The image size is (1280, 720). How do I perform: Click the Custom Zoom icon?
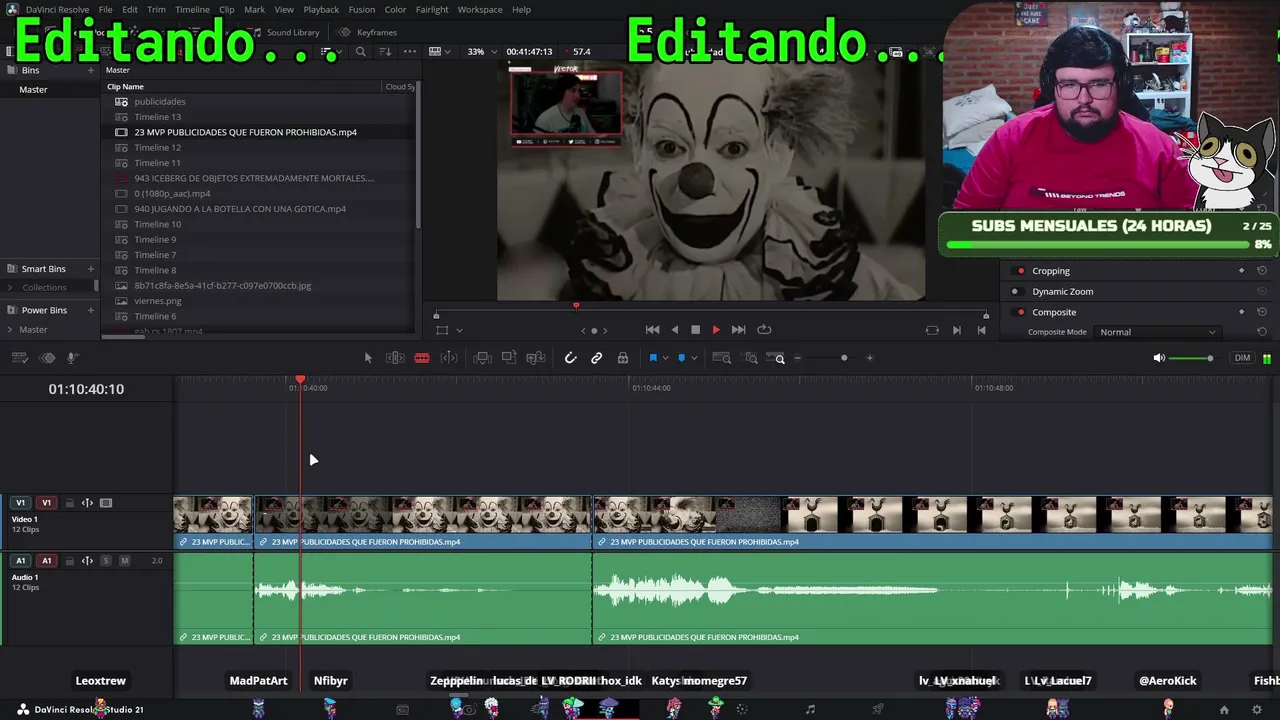point(776,358)
